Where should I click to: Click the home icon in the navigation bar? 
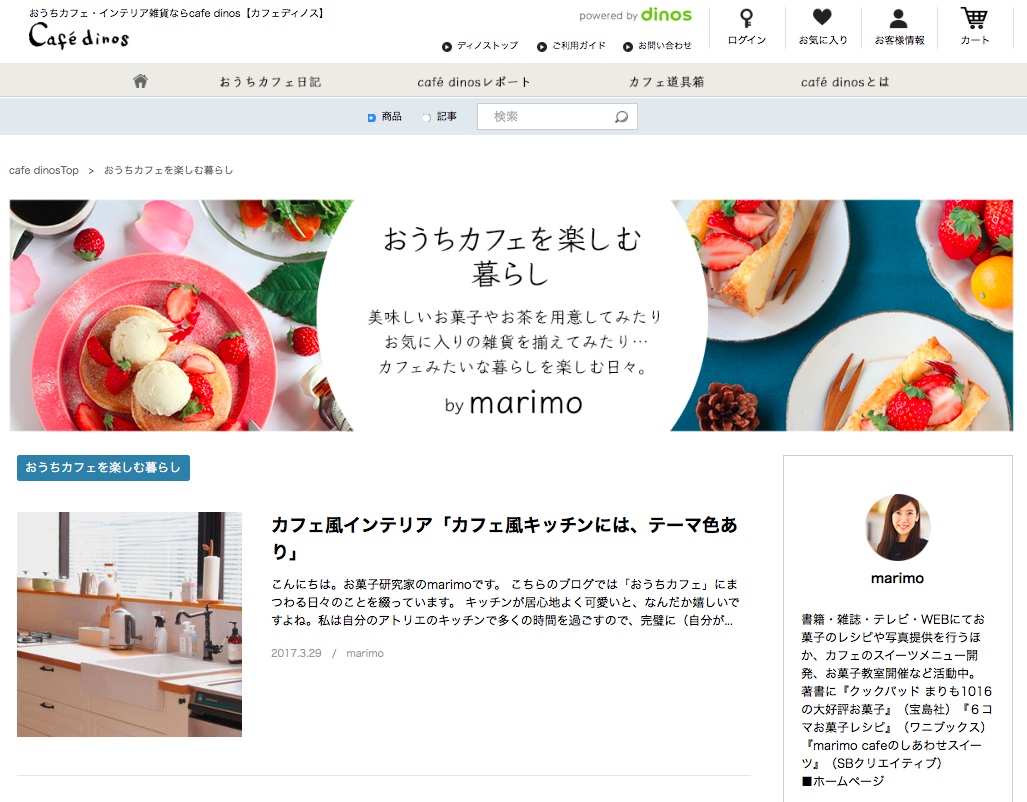(140, 80)
